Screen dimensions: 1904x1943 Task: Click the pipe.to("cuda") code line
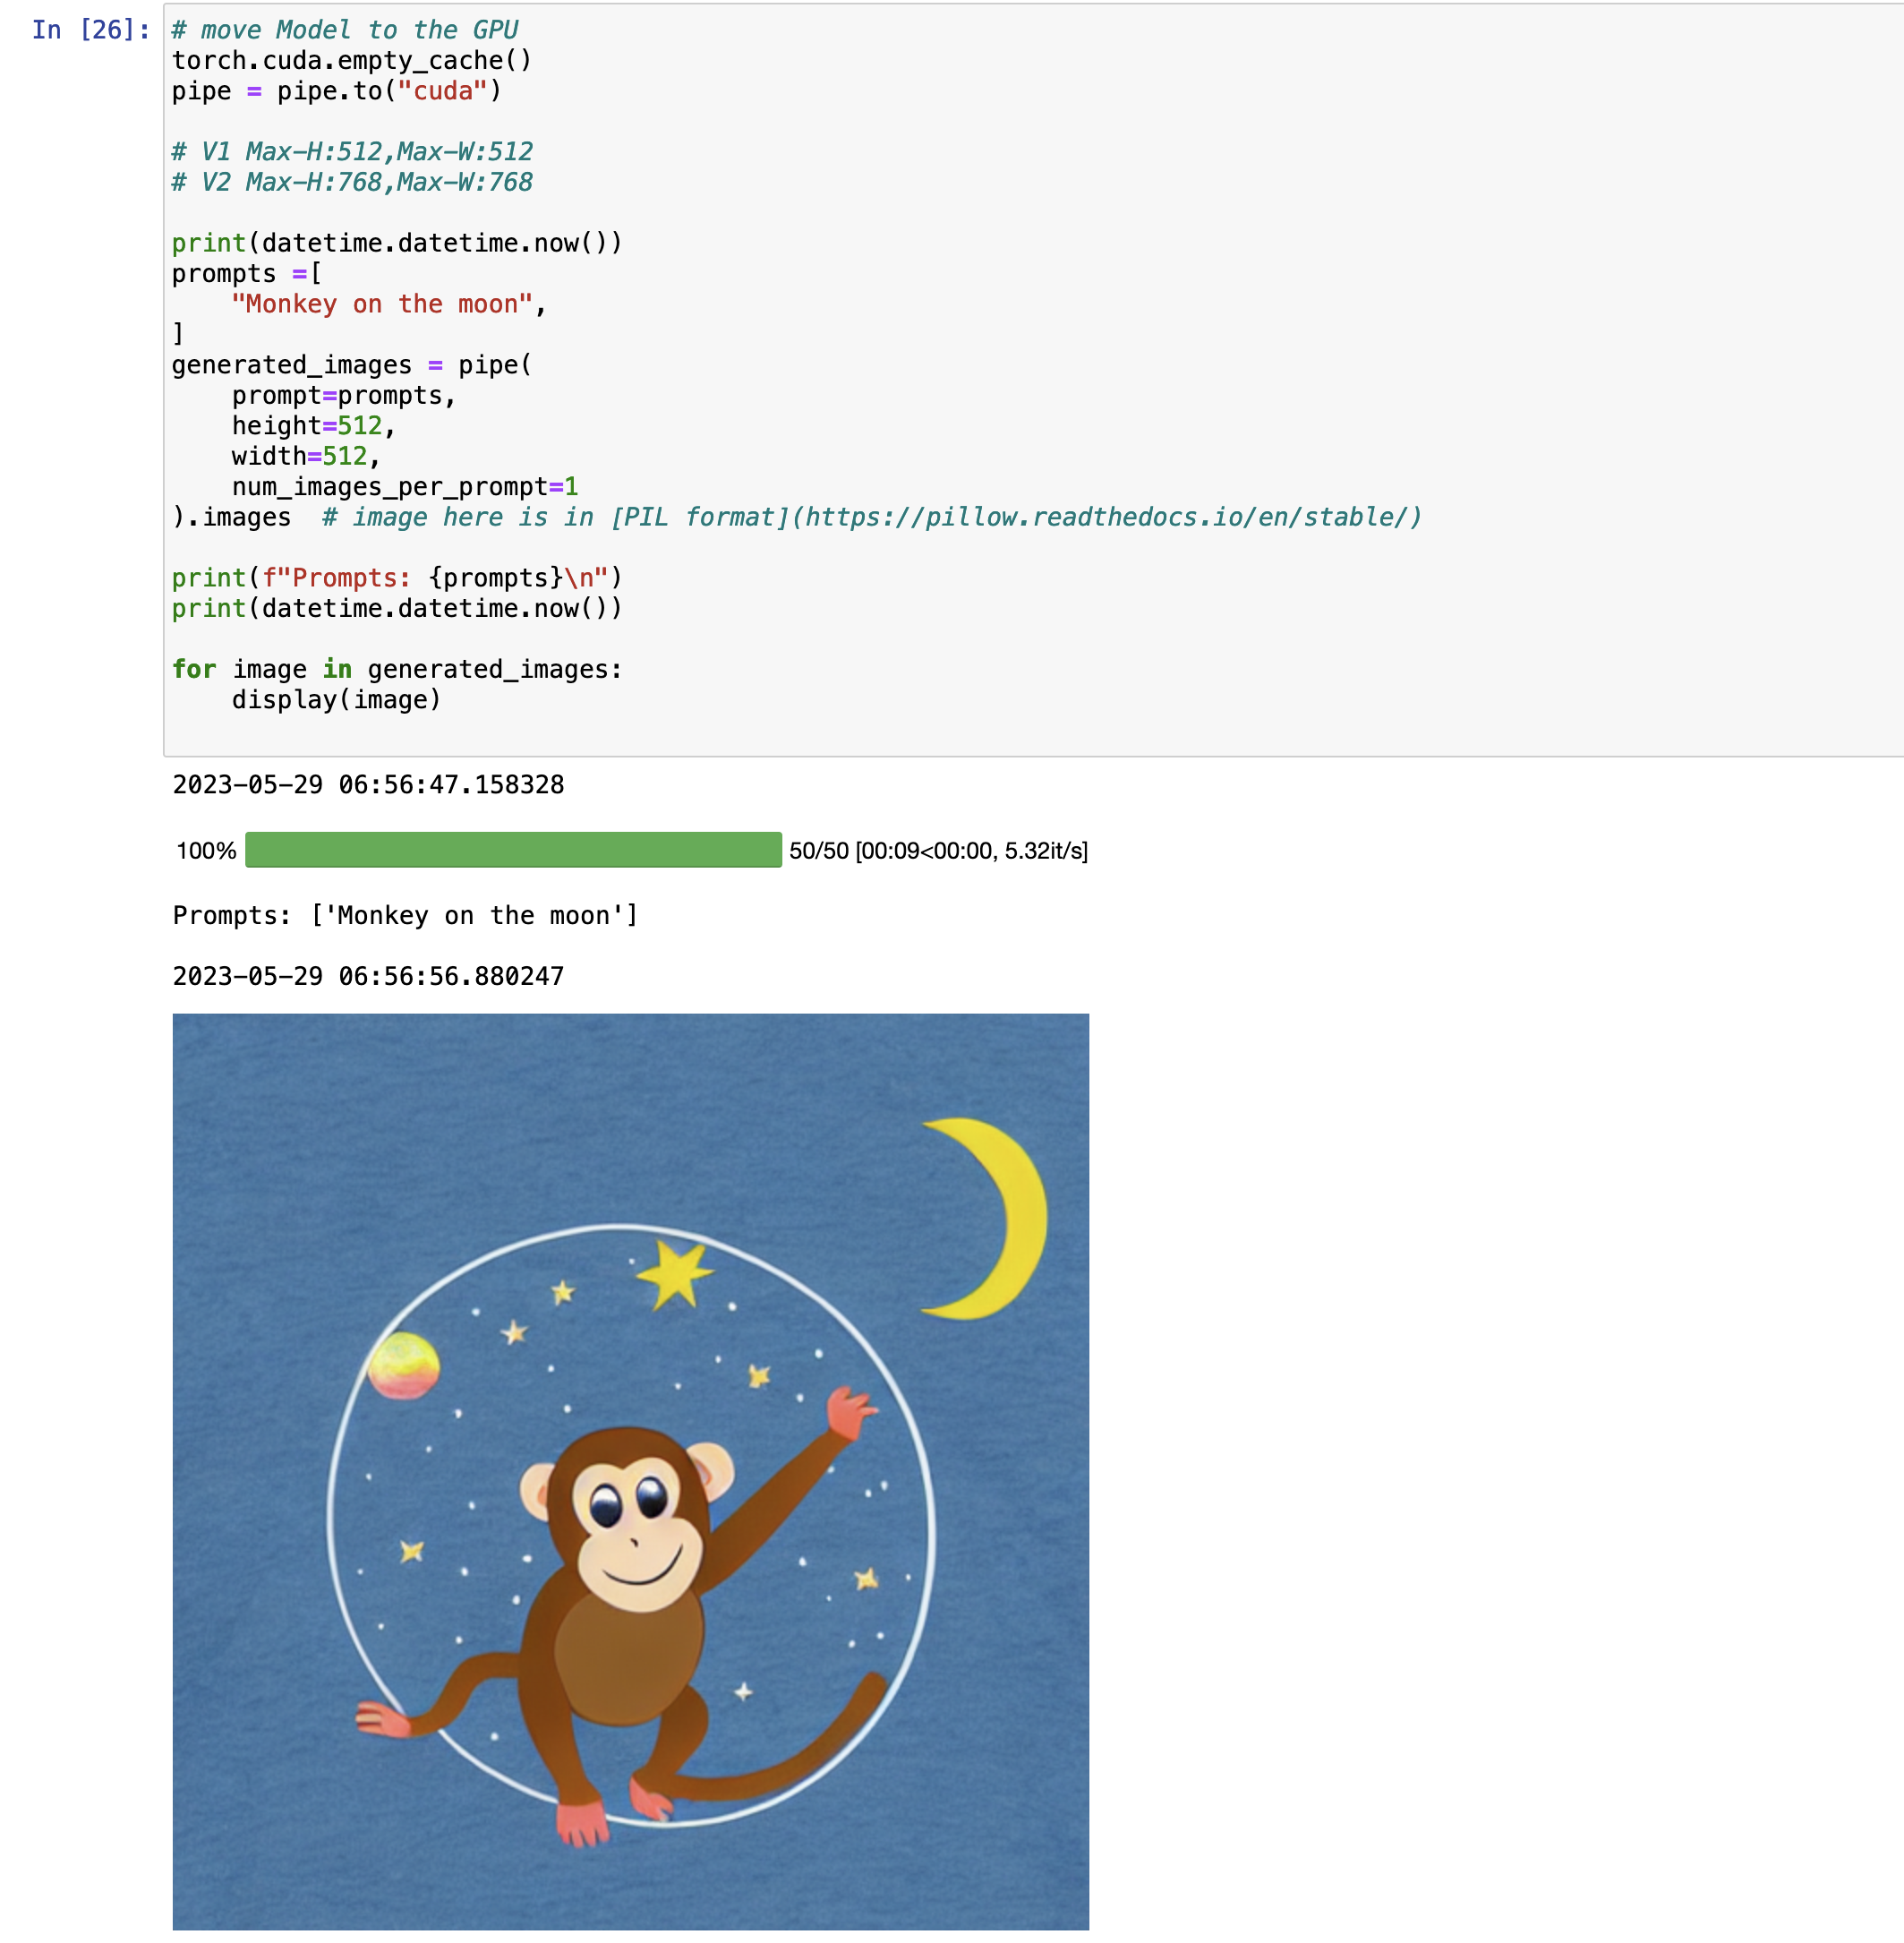pyautogui.click(x=337, y=91)
